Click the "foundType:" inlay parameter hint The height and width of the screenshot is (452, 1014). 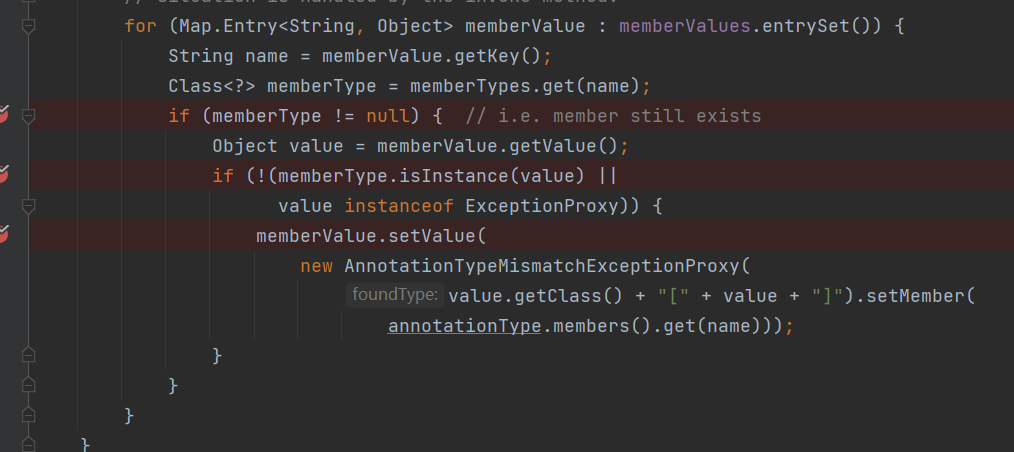click(x=394, y=295)
